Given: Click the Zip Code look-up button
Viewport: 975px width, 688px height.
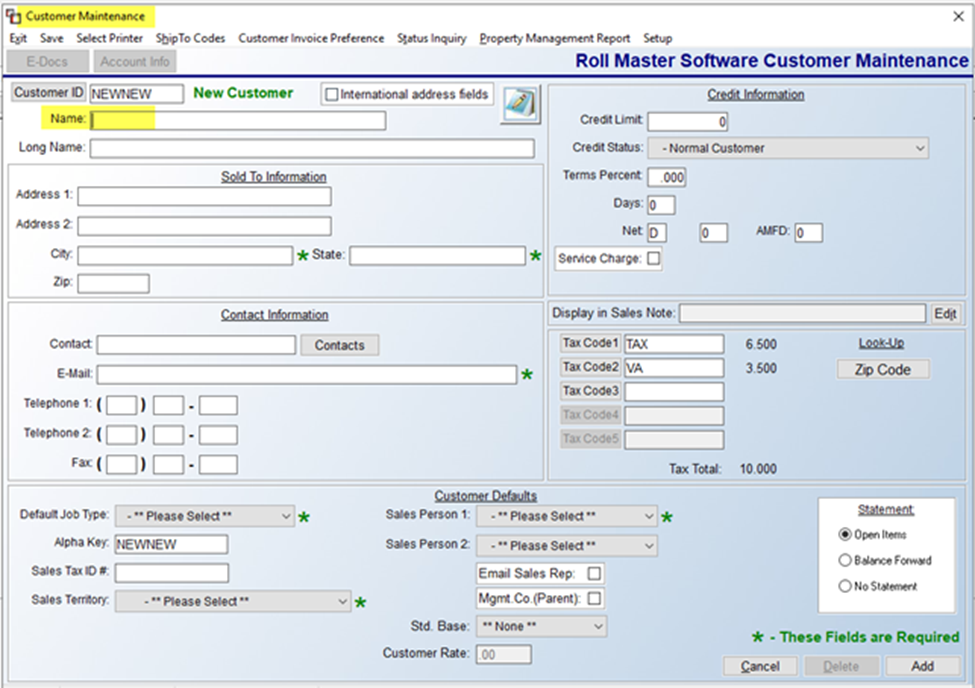Looking at the screenshot, I should point(882,369).
